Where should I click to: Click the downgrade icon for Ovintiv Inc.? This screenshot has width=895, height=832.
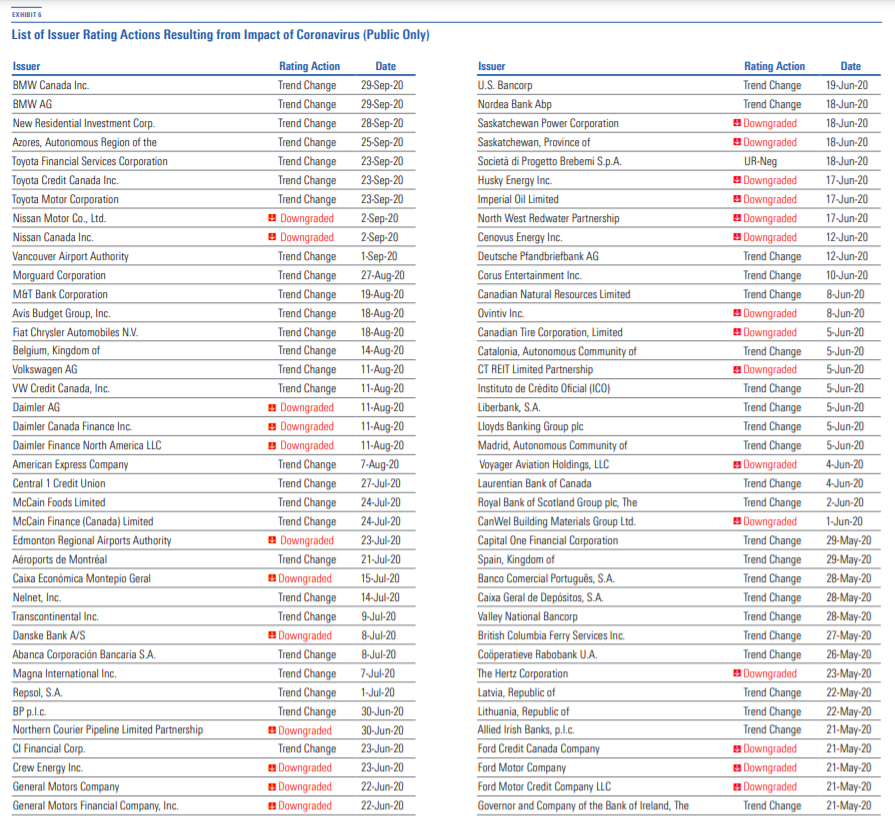pos(737,313)
